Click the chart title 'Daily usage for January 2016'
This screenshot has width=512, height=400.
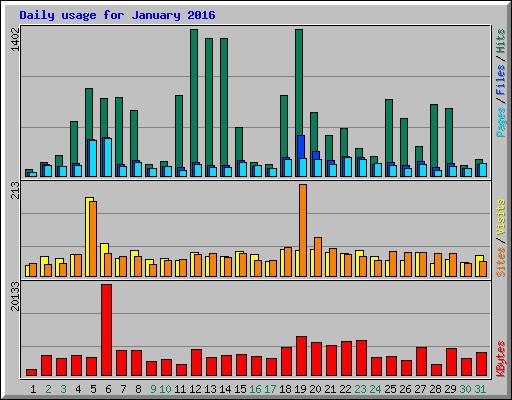click(x=117, y=15)
